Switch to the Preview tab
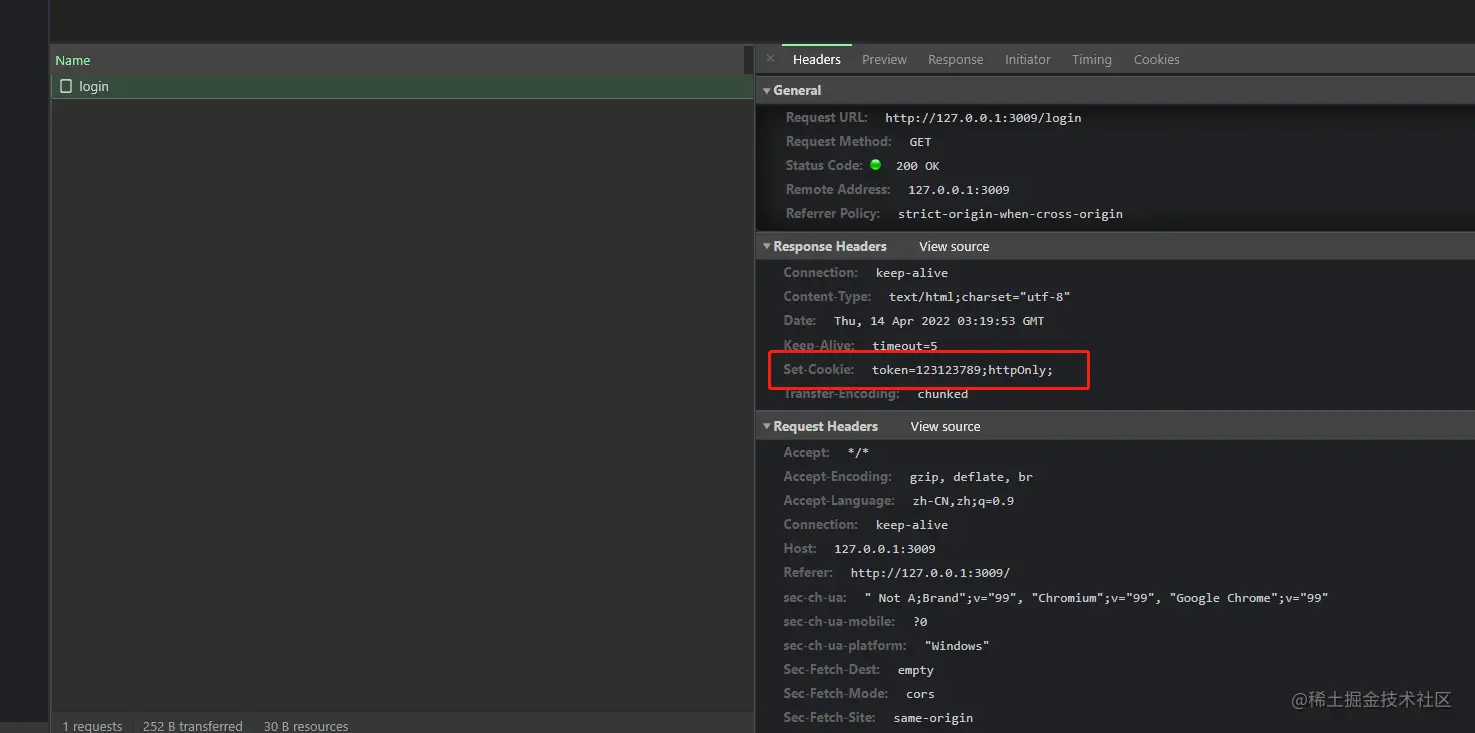The height and width of the screenshot is (733, 1475). pyautogui.click(x=884, y=59)
